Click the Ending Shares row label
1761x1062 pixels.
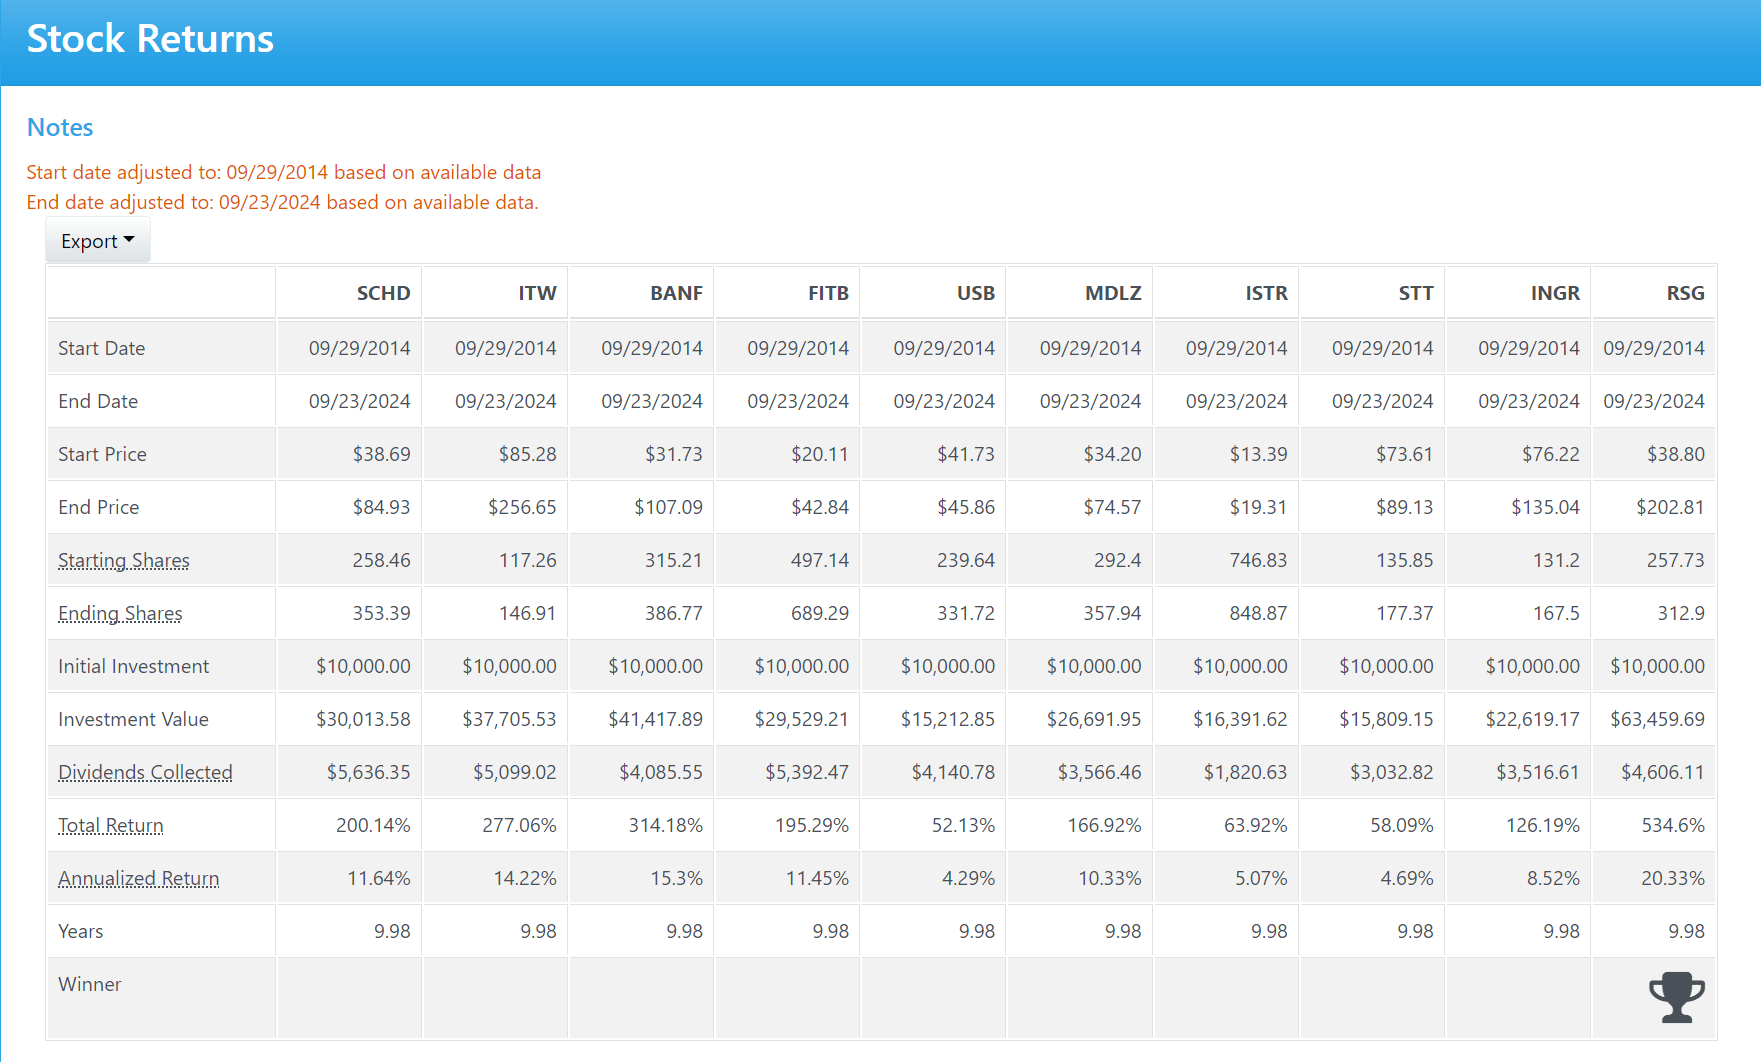coord(120,613)
